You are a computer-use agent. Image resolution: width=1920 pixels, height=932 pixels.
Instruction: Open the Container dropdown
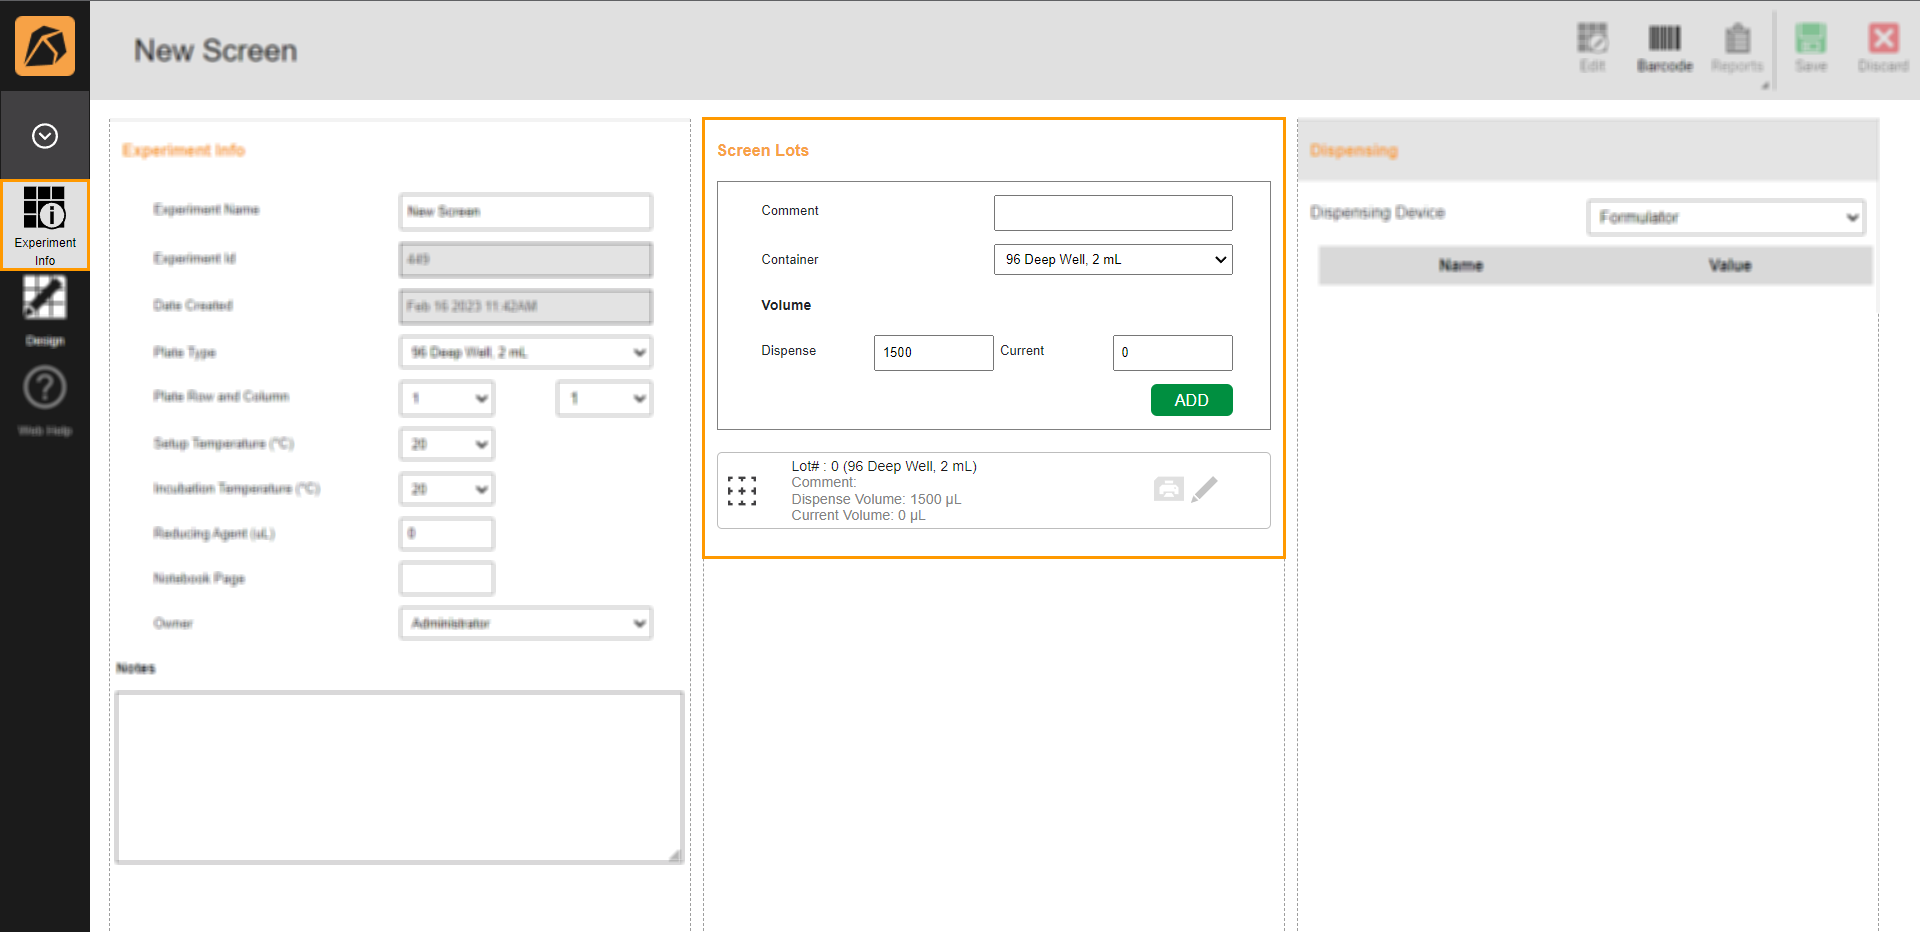pyautogui.click(x=1112, y=259)
